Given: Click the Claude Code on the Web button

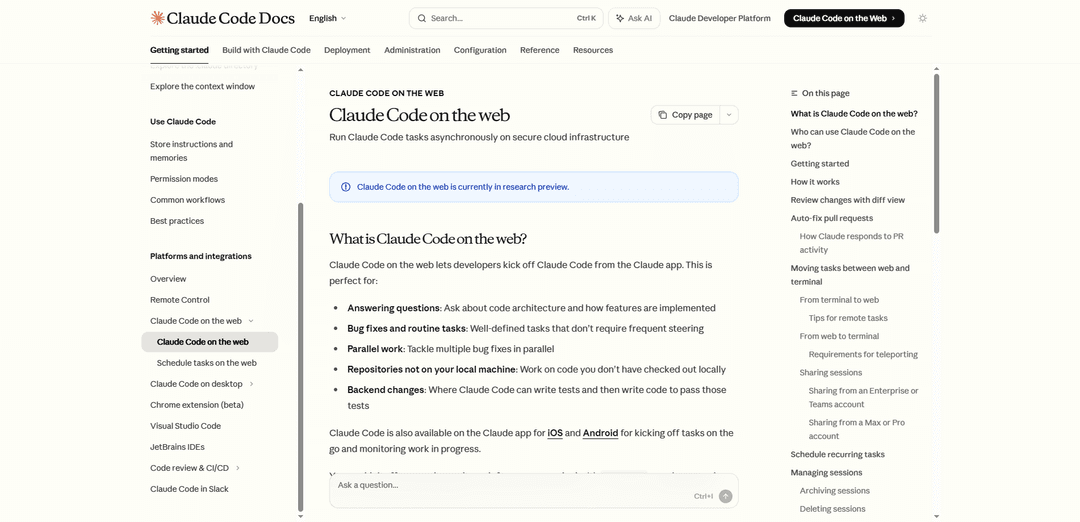Looking at the screenshot, I should click(x=843, y=18).
